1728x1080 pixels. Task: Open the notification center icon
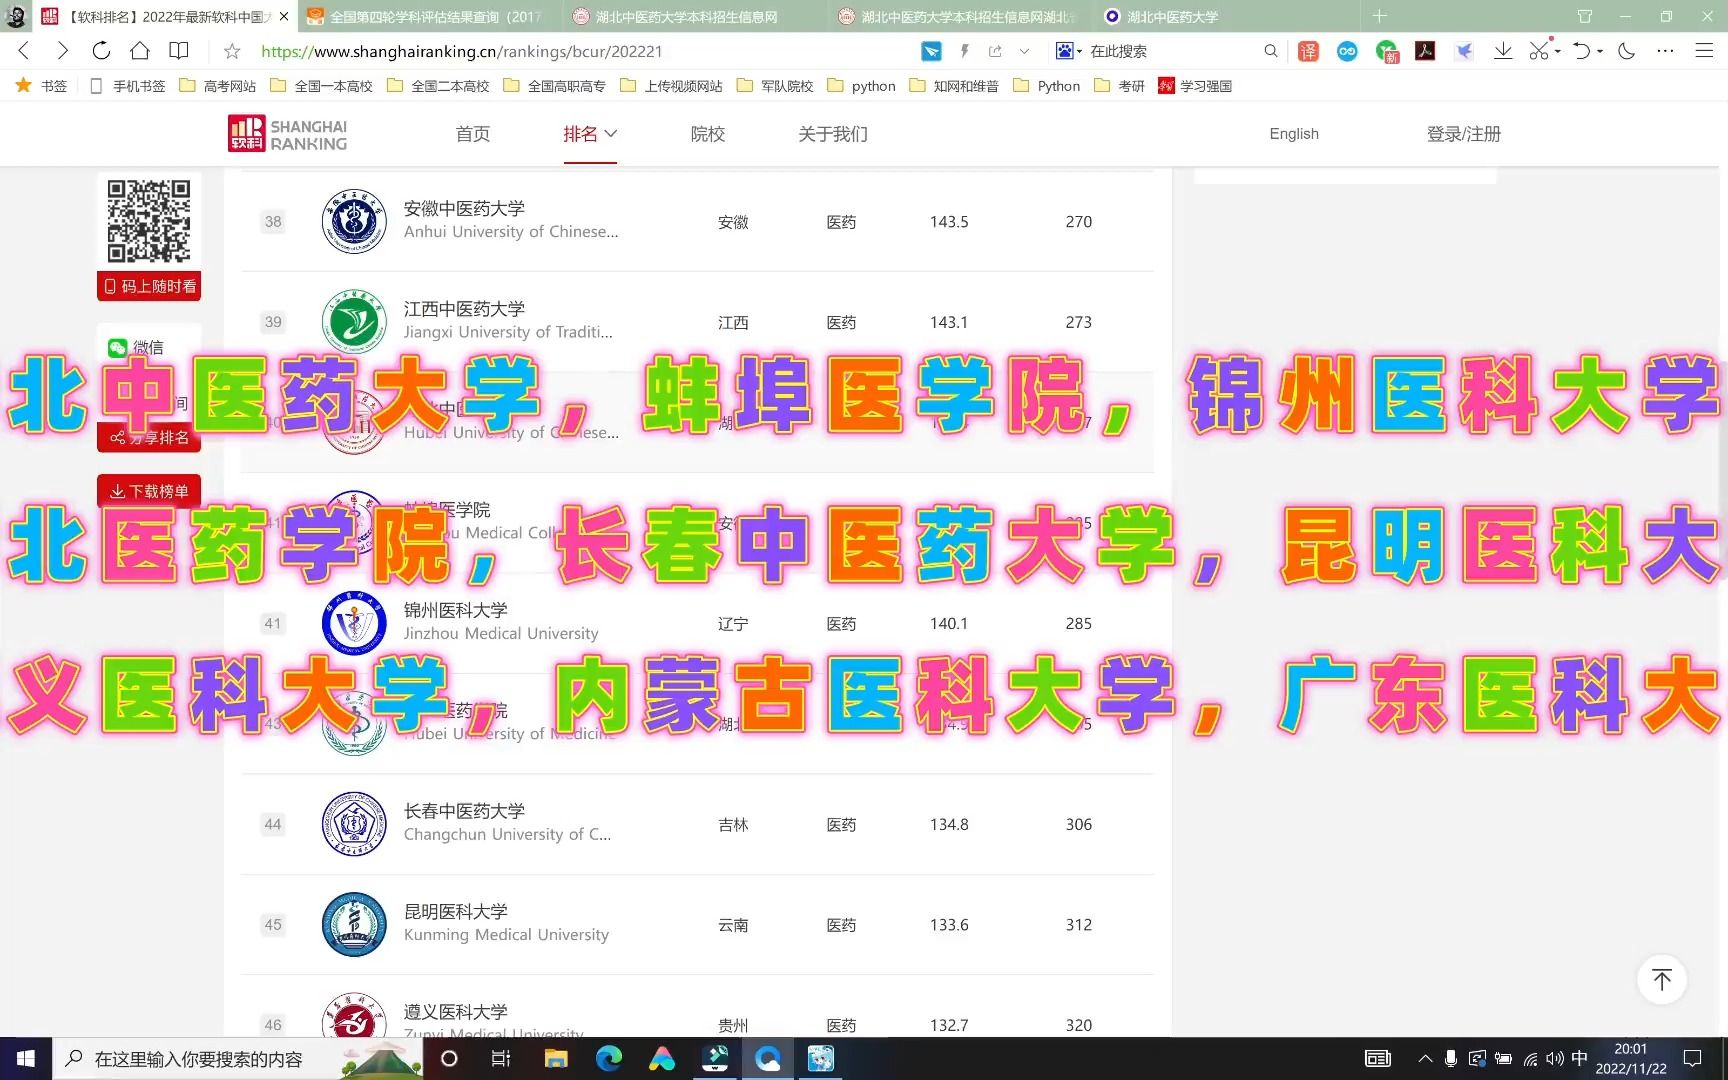pos(1693,1058)
